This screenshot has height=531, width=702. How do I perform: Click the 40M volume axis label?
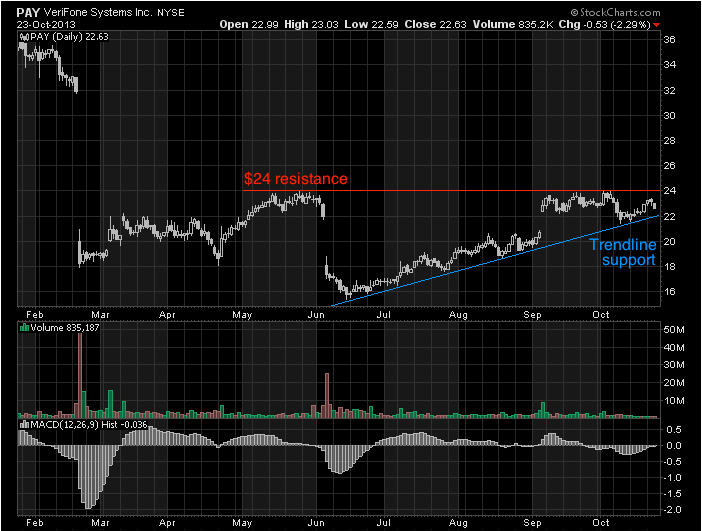(674, 348)
